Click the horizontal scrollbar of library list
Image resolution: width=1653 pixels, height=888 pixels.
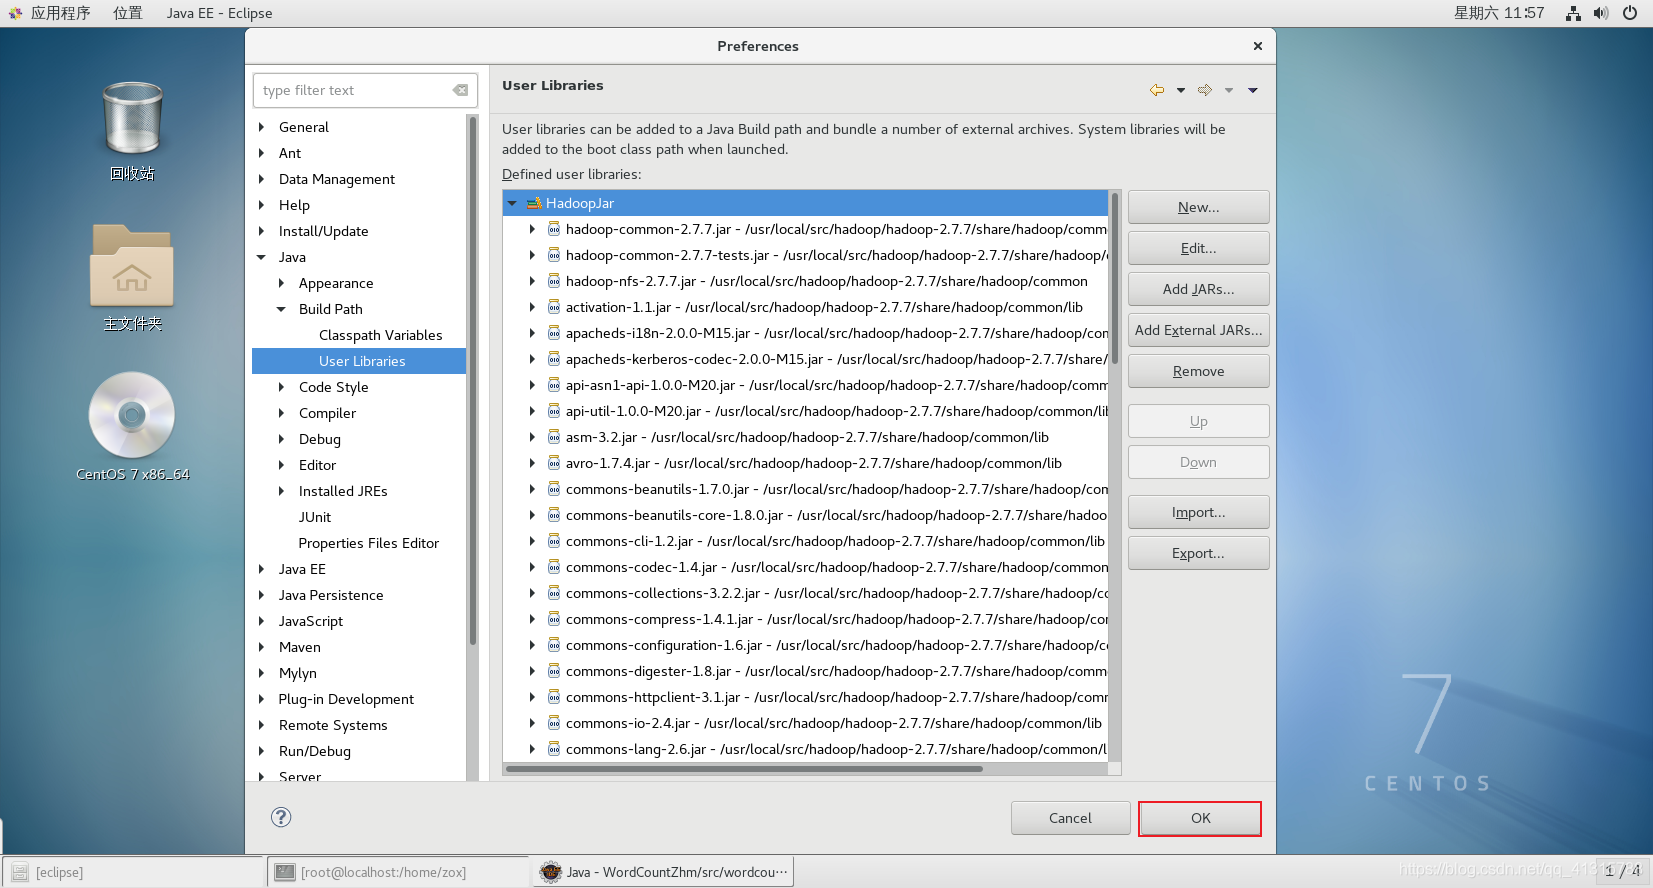(744, 769)
